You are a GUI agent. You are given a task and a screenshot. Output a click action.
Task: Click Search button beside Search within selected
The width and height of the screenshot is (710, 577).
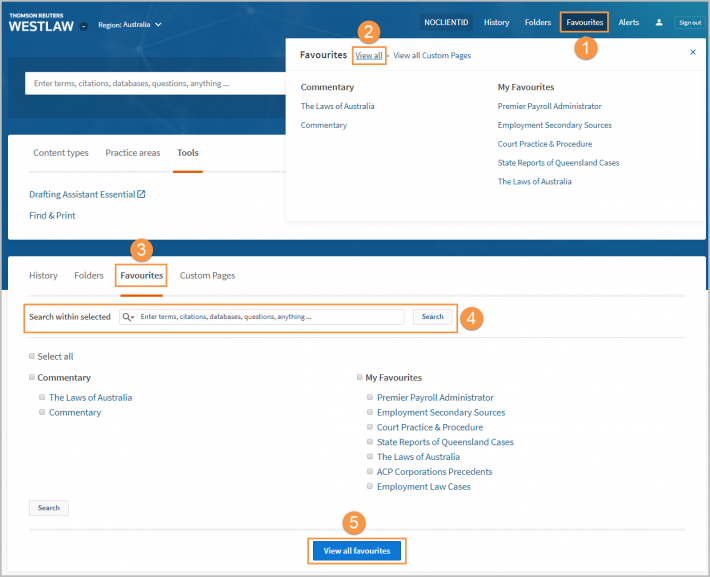432,317
